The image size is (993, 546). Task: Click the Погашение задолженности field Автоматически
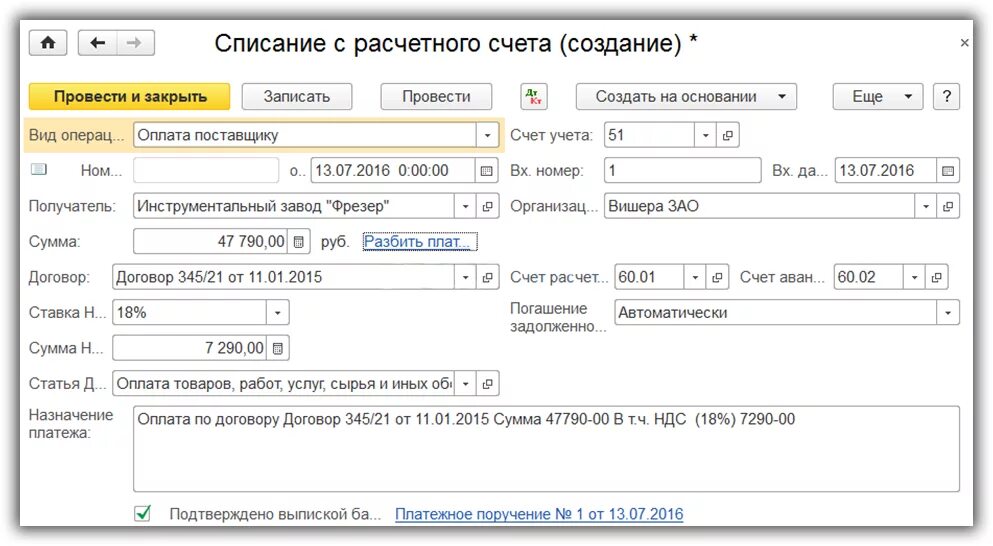[776, 313]
